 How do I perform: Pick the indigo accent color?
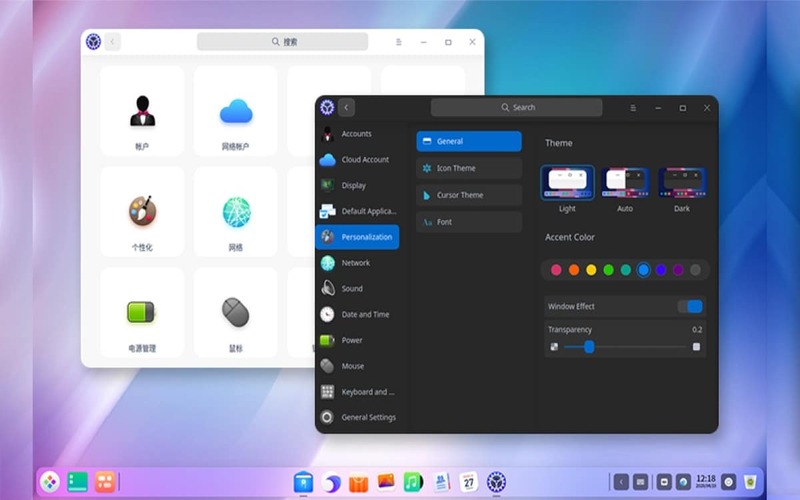tap(661, 270)
